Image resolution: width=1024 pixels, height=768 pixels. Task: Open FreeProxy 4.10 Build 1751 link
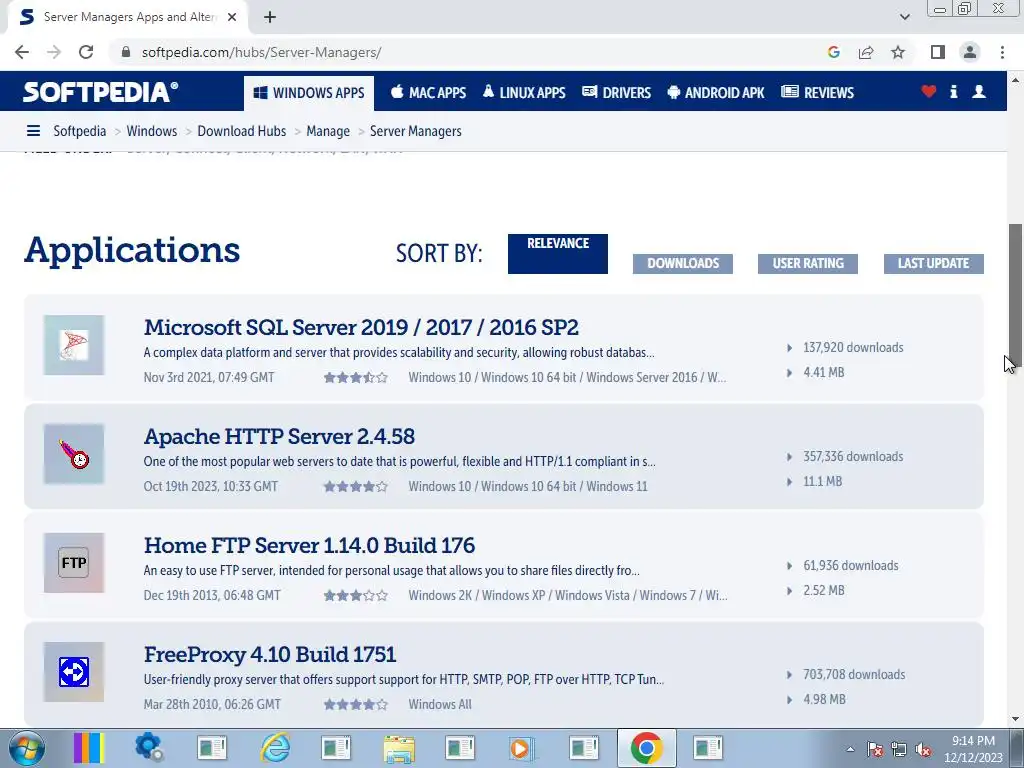(270, 654)
